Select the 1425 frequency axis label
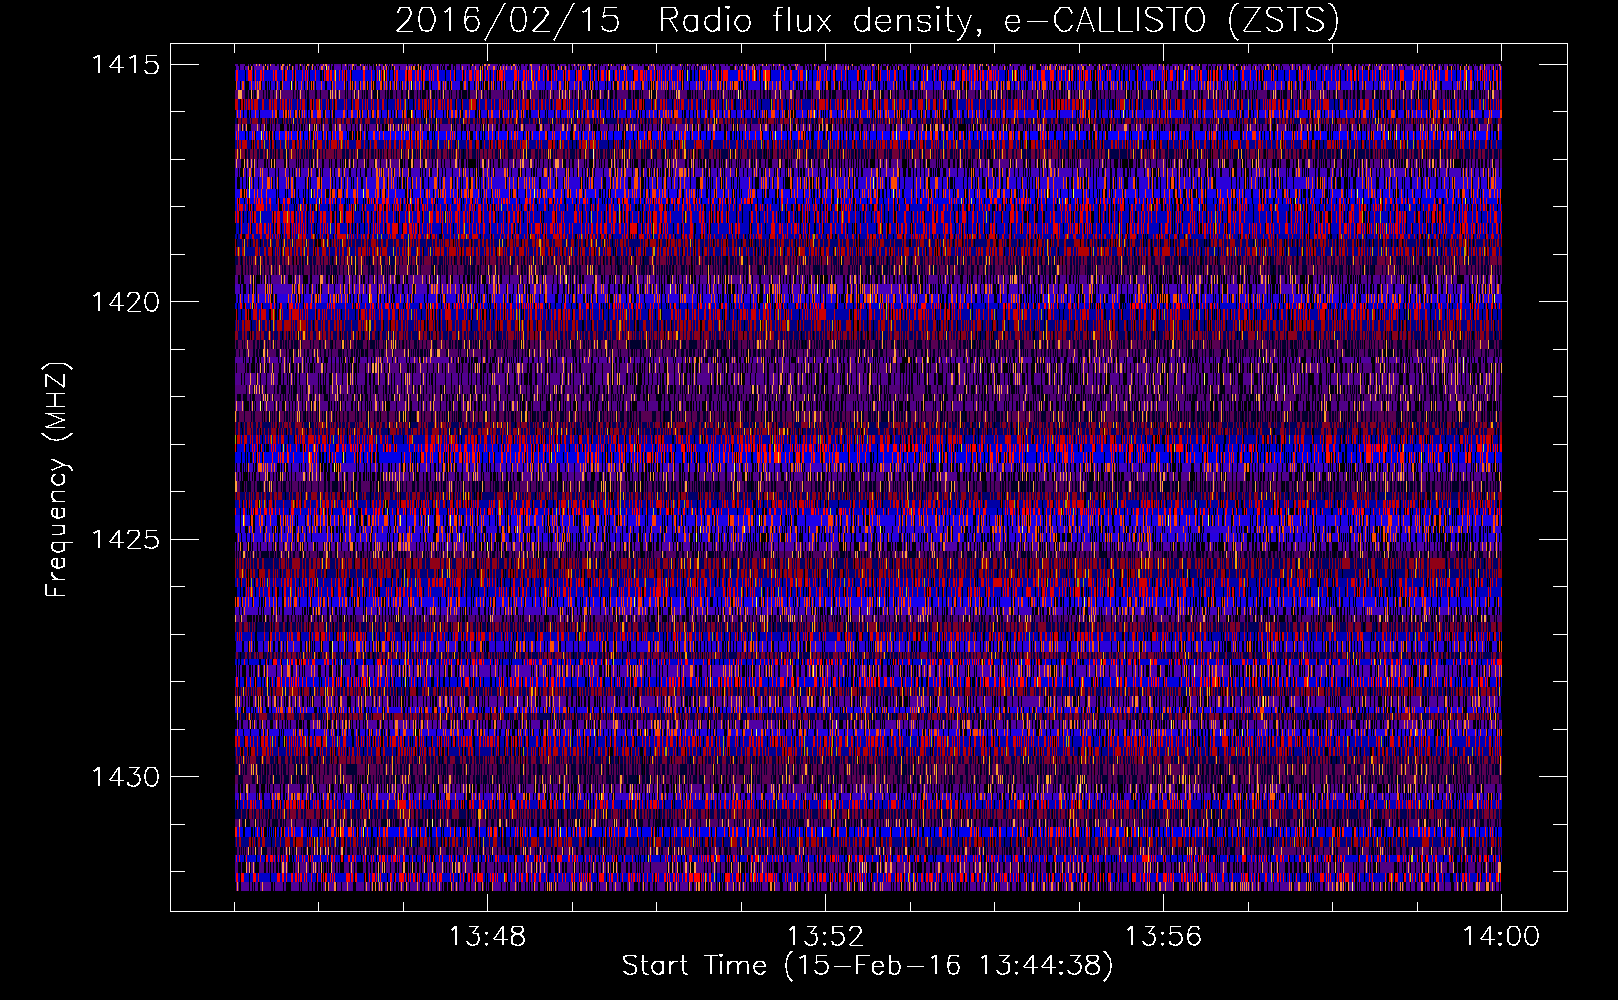Image resolution: width=1618 pixels, height=1000 pixels. point(125,540)
